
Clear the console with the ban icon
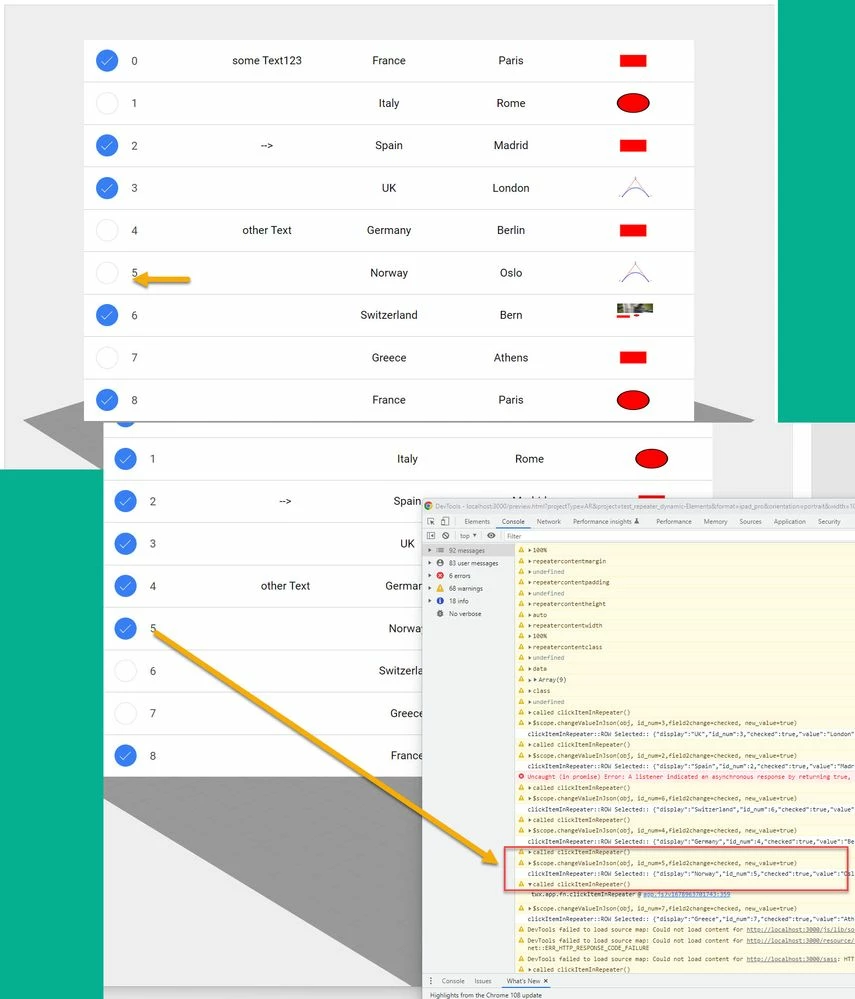coord(446,536)
